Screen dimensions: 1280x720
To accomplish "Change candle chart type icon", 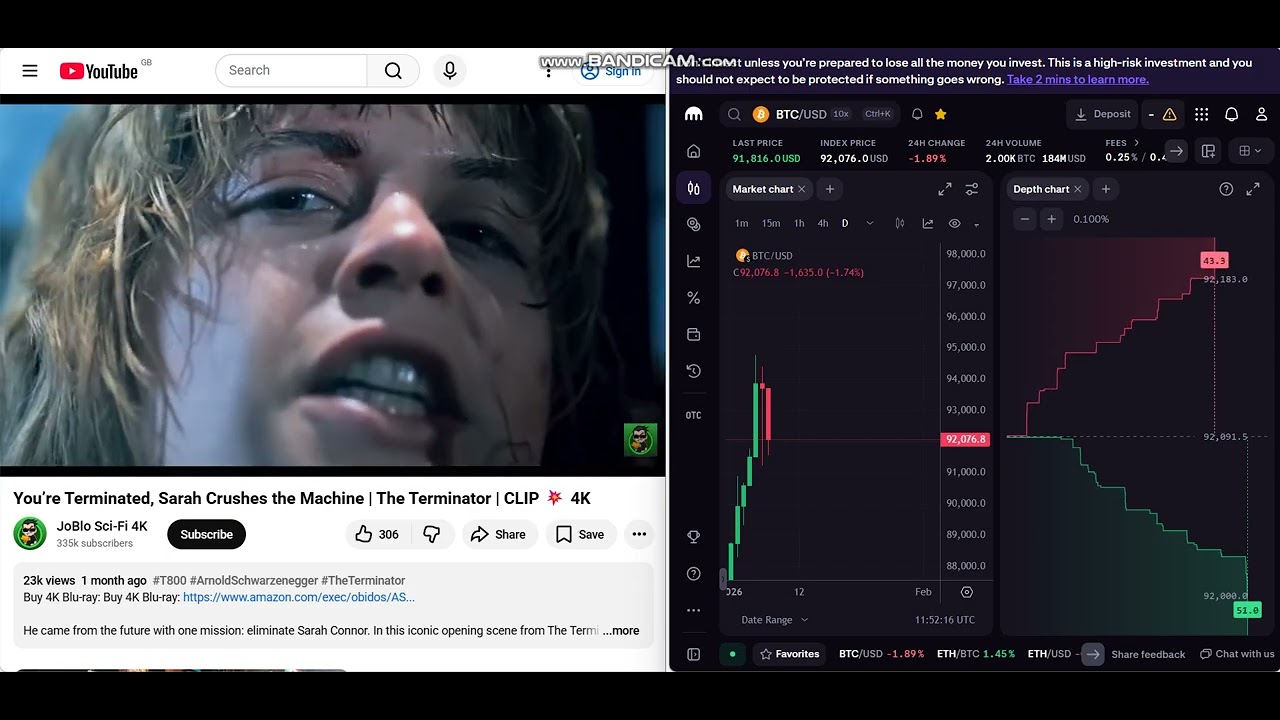I will click(899, 223).
